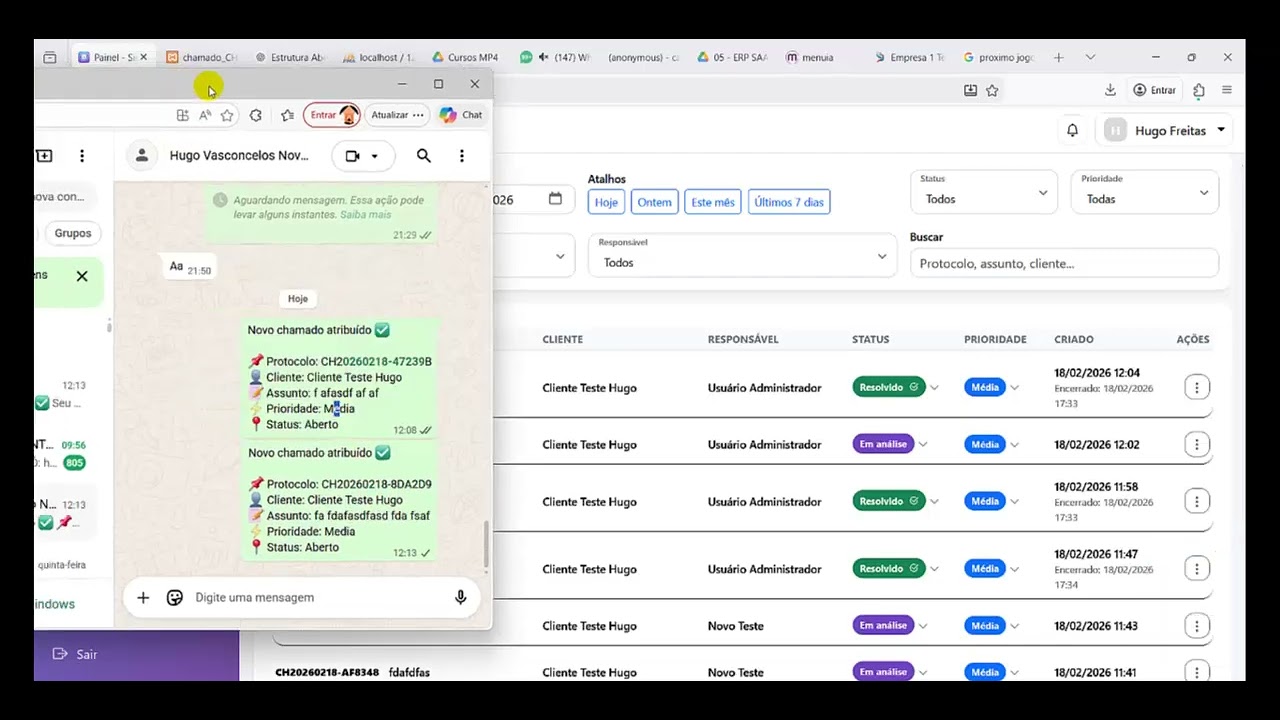Open the Firefox downloads icon
The height and width of the screenshot is (720, 1280).
[x=1110, y=90]
